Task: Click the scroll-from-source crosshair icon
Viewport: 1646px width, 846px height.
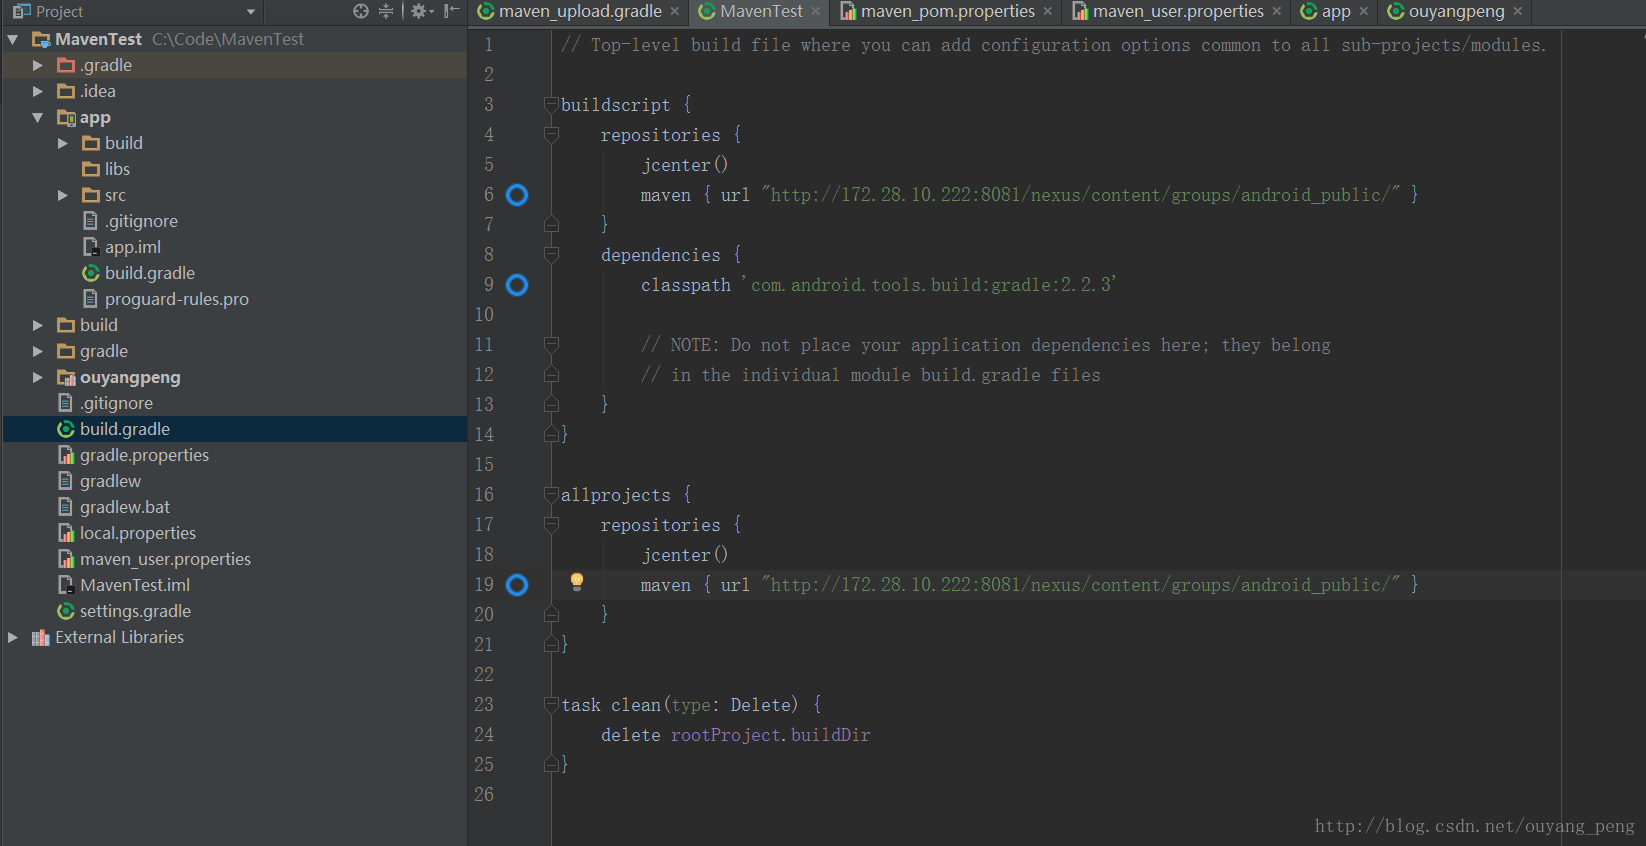Action: pyautogui.click(x=361, y=11)
